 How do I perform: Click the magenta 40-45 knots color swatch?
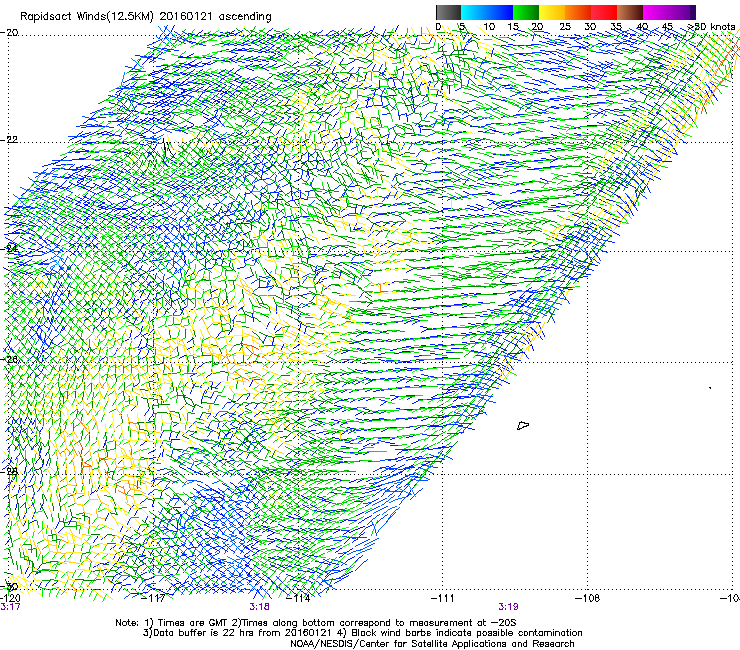pos(656,12)
